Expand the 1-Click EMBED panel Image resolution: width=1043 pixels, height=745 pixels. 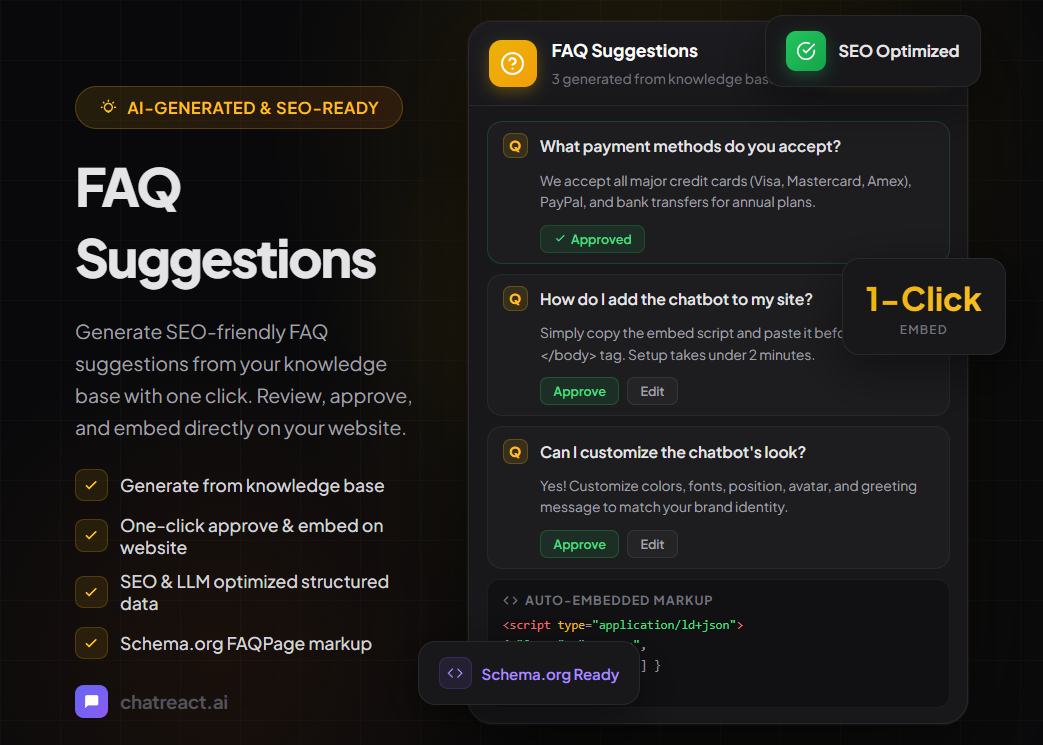pos(923,306)
